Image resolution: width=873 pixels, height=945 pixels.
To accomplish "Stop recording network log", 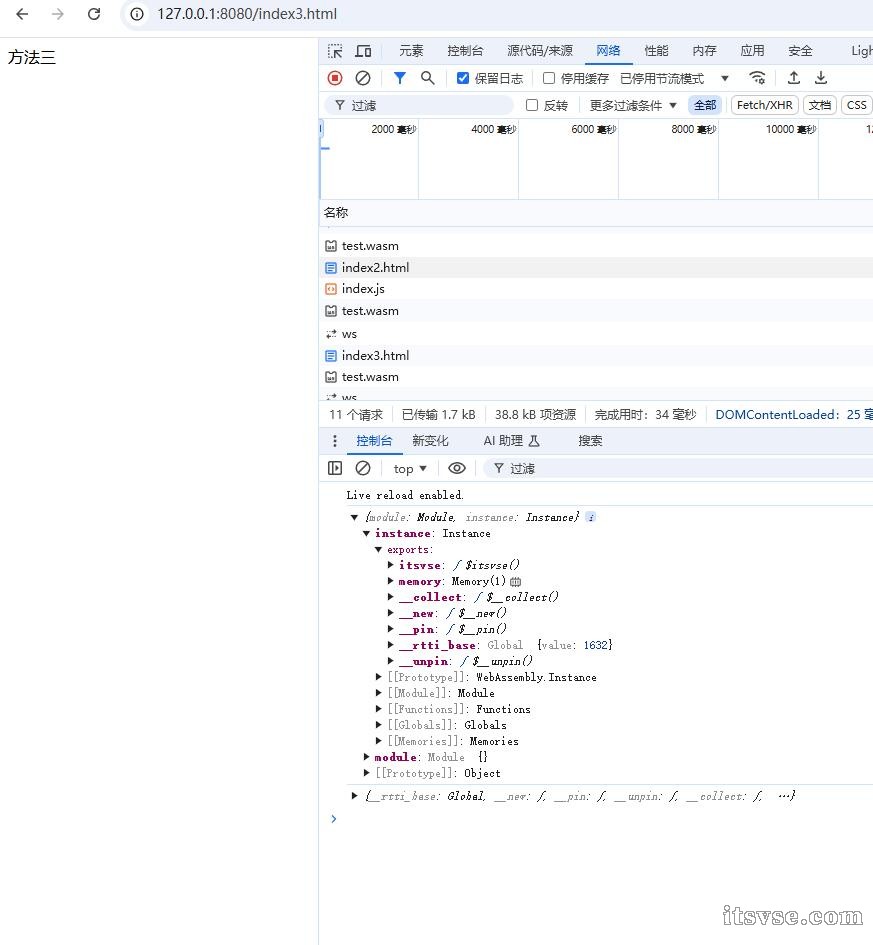I will pyautogui.click(x=335, y=78).
